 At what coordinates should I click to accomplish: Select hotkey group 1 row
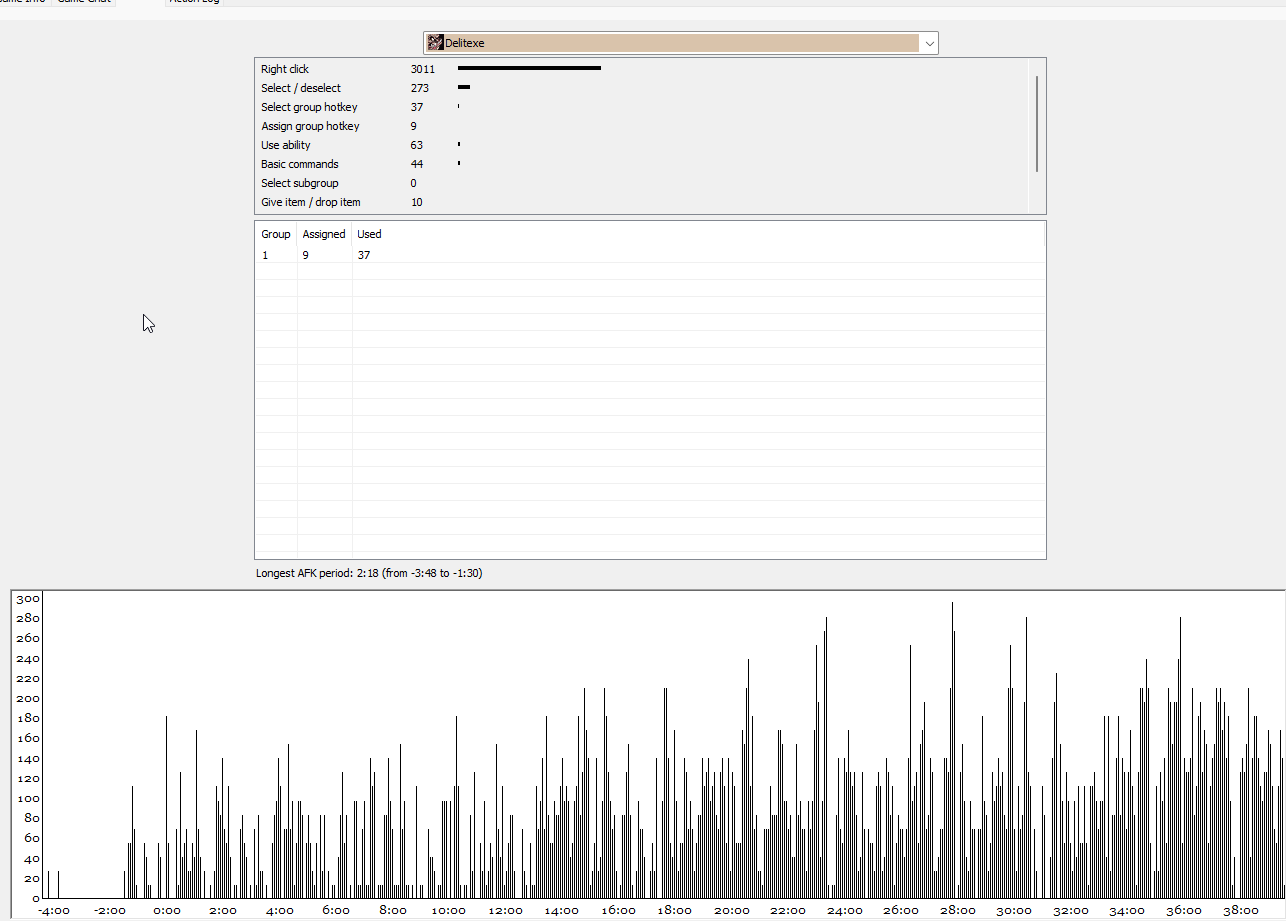[x=650, y=255]
